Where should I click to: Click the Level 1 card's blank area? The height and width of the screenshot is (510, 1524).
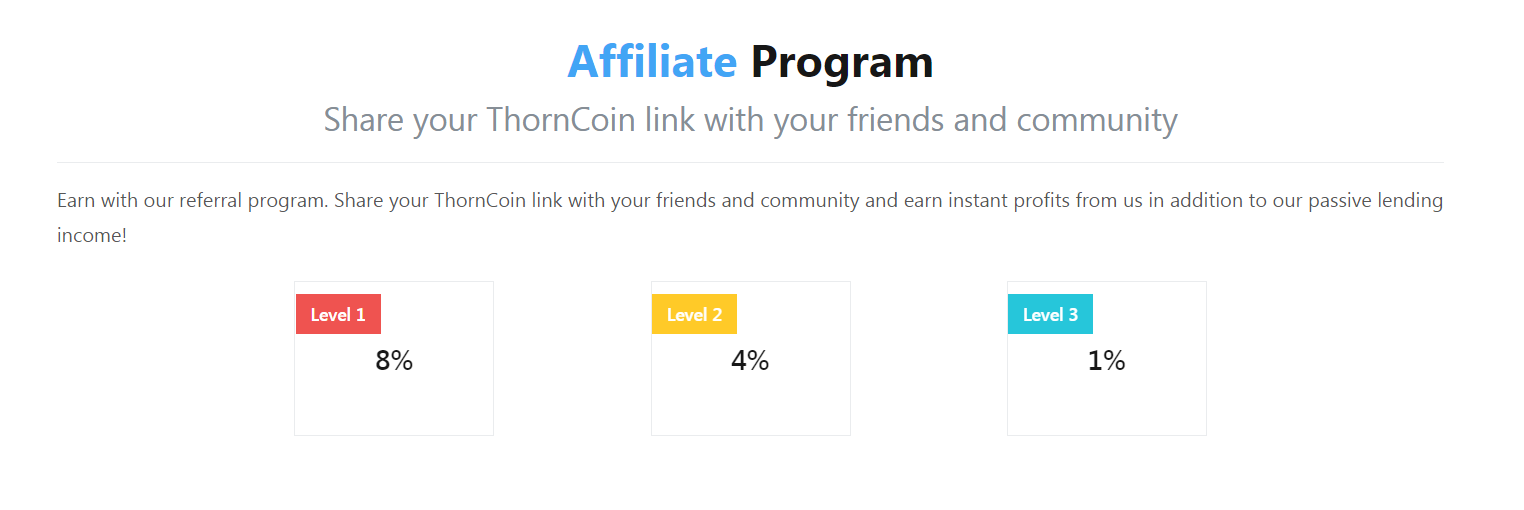[x=394, y=405]
